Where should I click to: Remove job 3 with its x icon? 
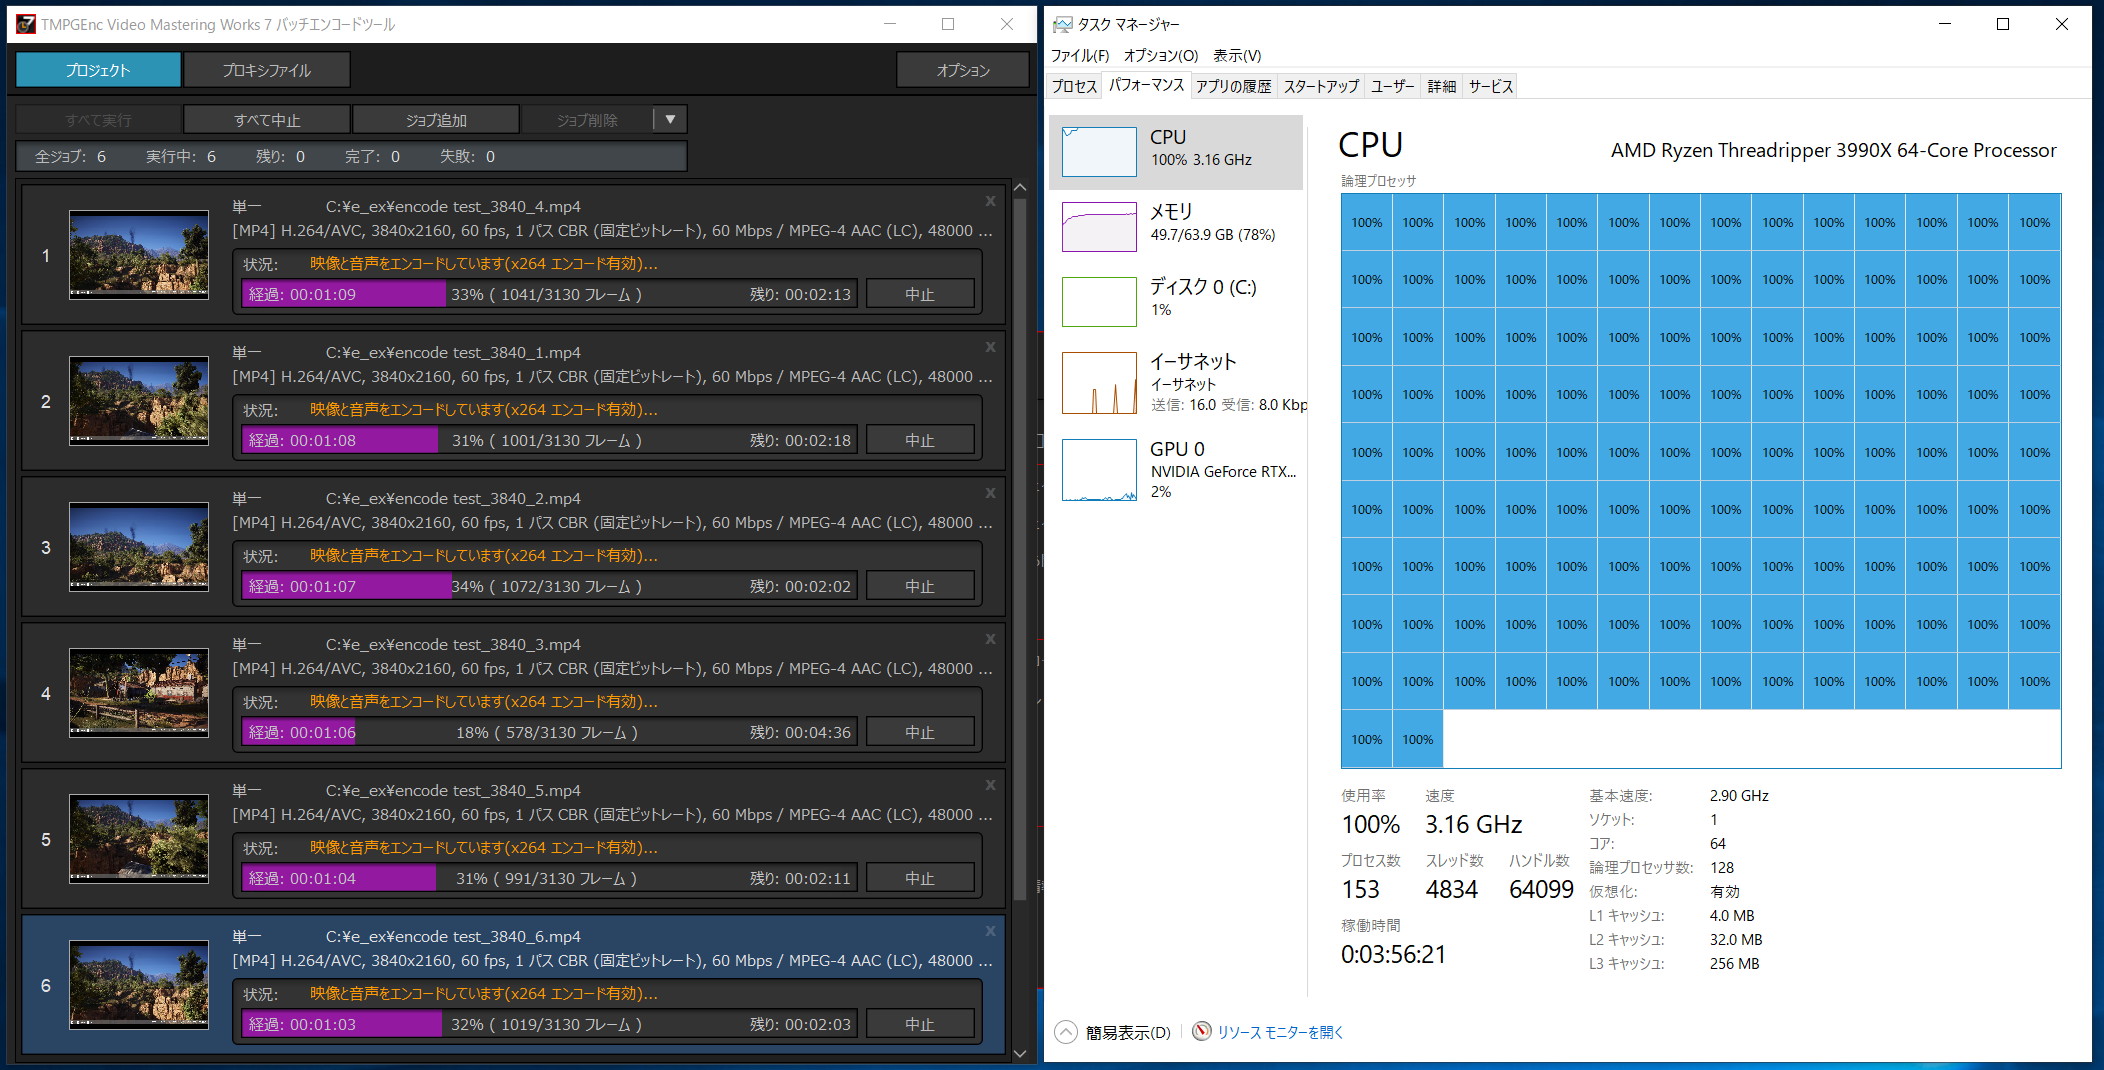pyautogui.click(x=990, y=493)
